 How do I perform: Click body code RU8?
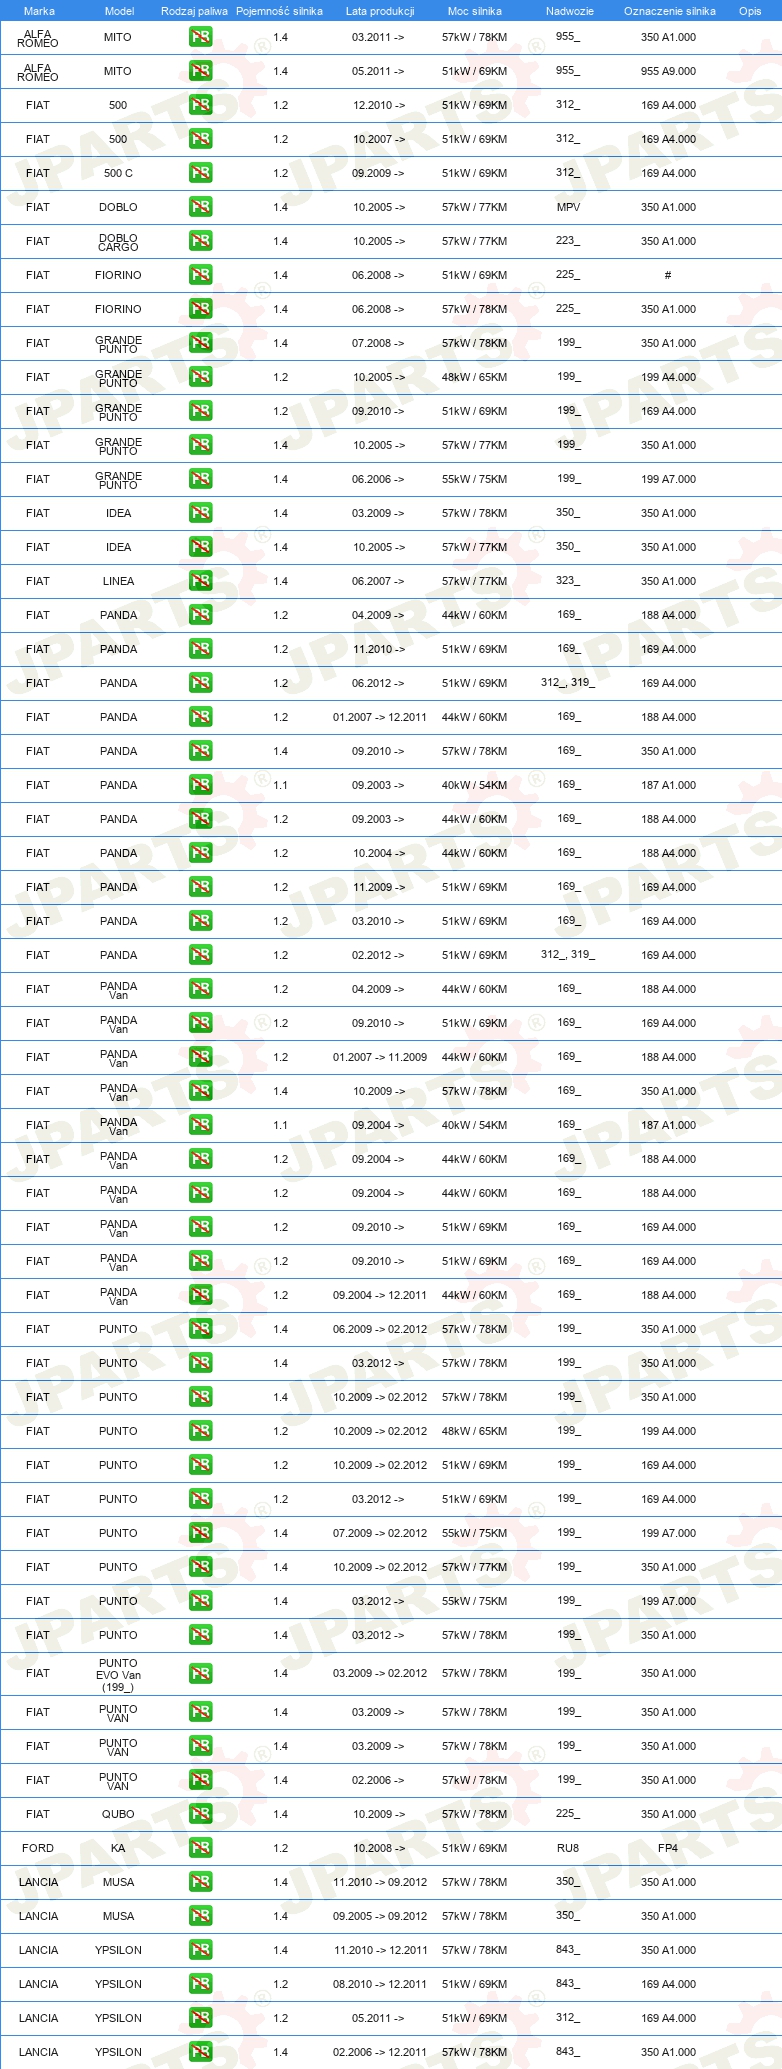pos(568,1848)
